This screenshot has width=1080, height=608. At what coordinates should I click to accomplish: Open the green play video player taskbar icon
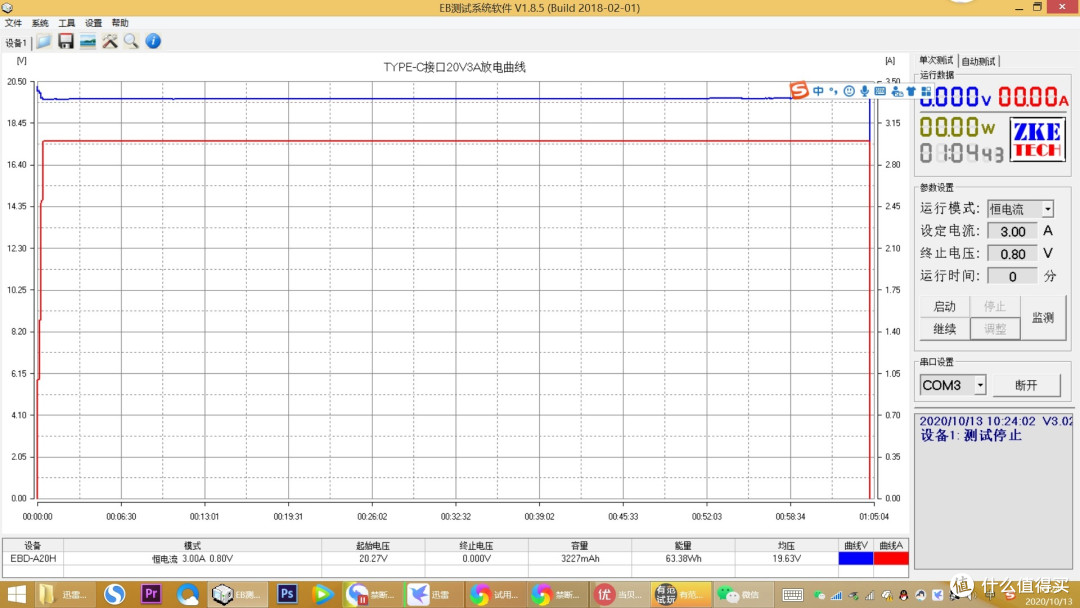(322, 594)
